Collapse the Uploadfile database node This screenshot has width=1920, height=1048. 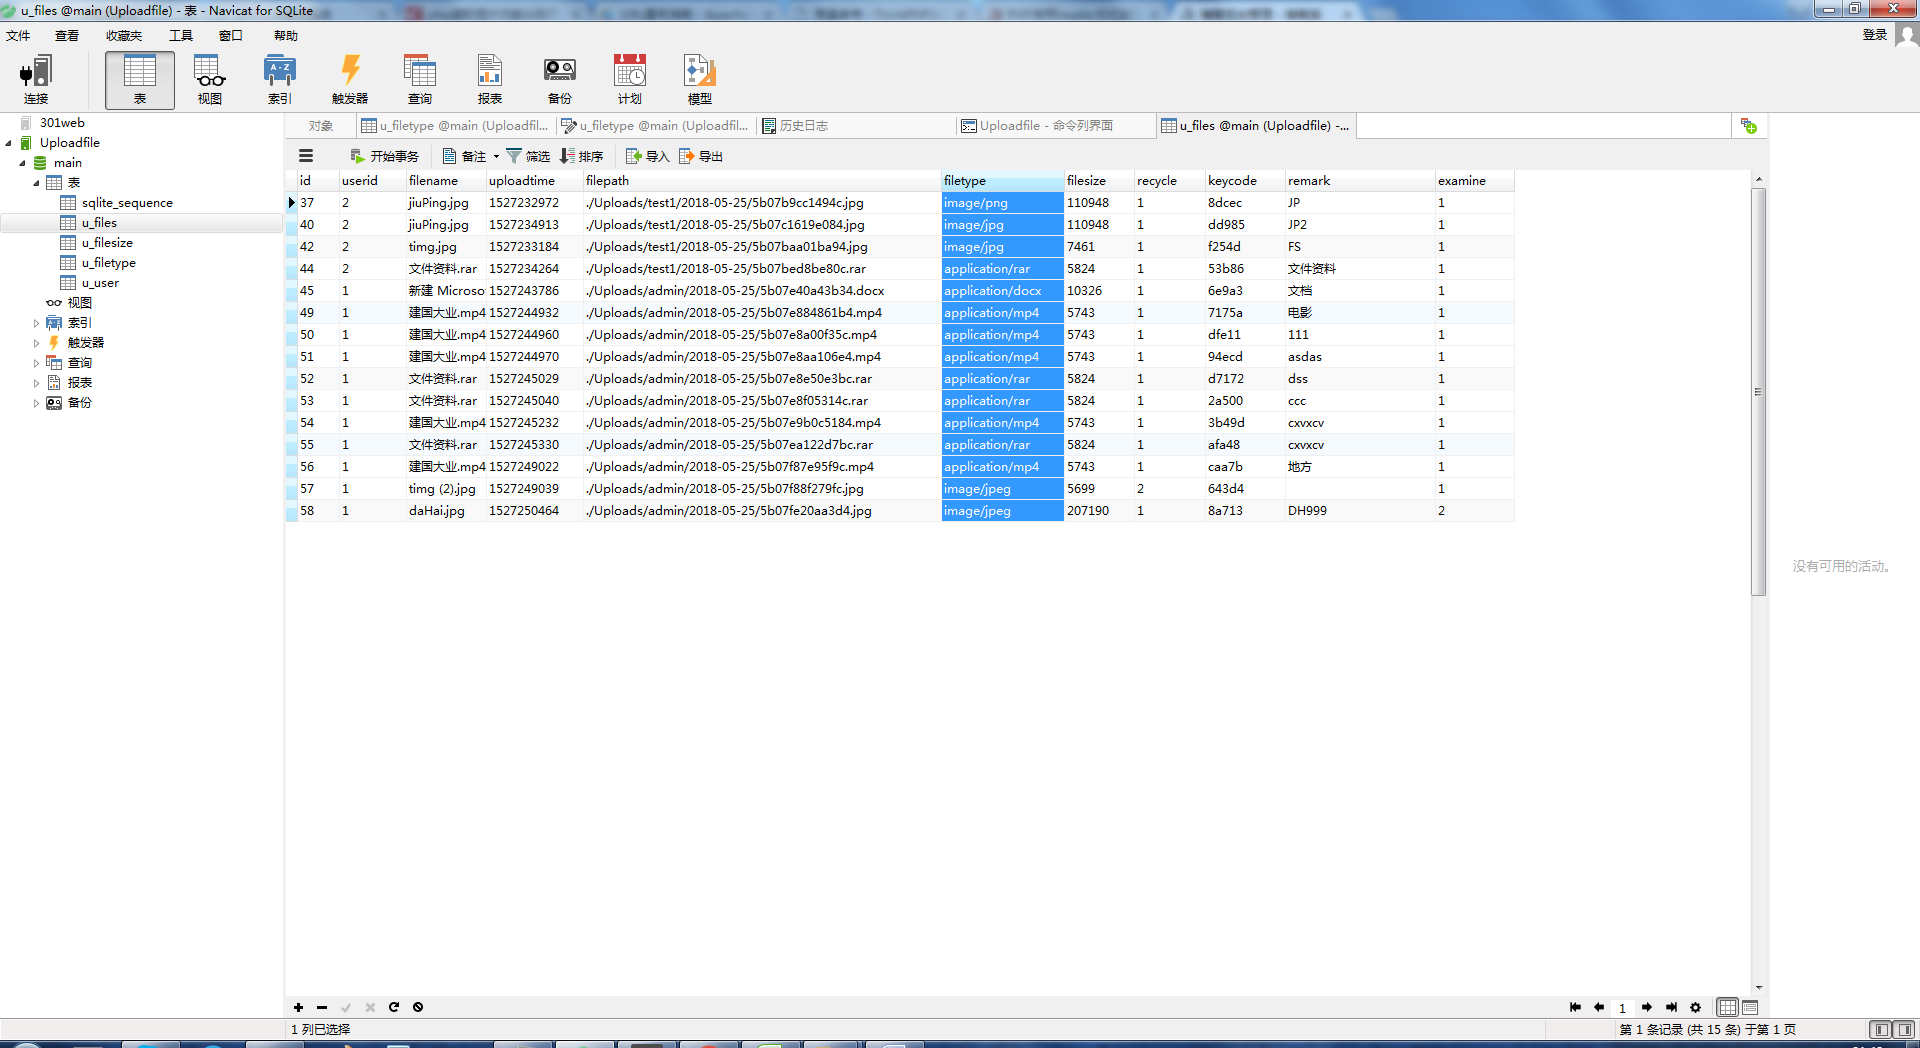coord(9,143)
